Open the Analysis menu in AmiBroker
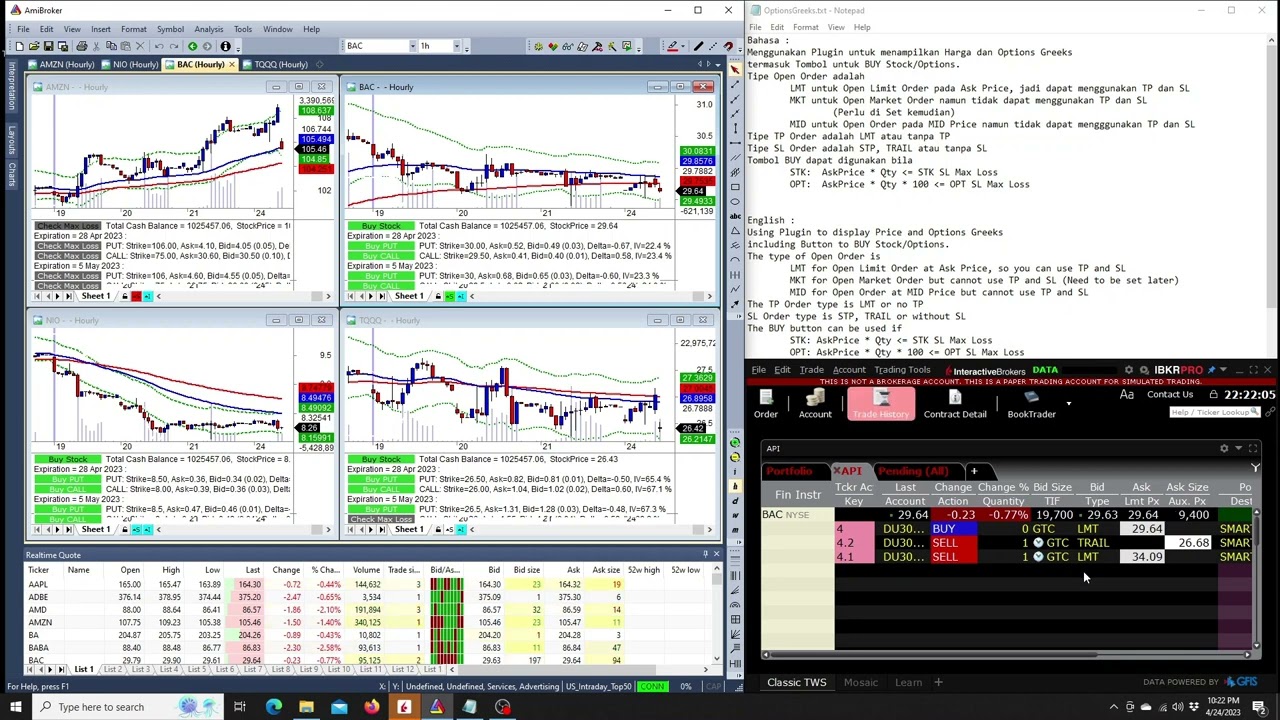The width and height of the screenshot is (1280, 720). coord(208,29)
